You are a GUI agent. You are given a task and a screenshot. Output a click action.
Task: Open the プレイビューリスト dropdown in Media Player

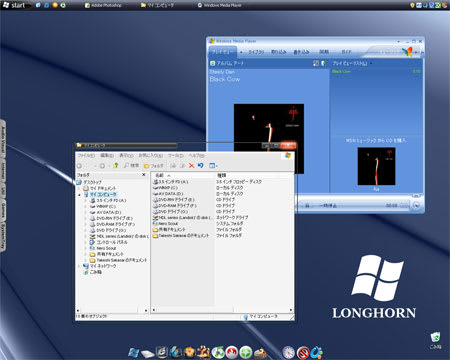click(x=371, y=63)
